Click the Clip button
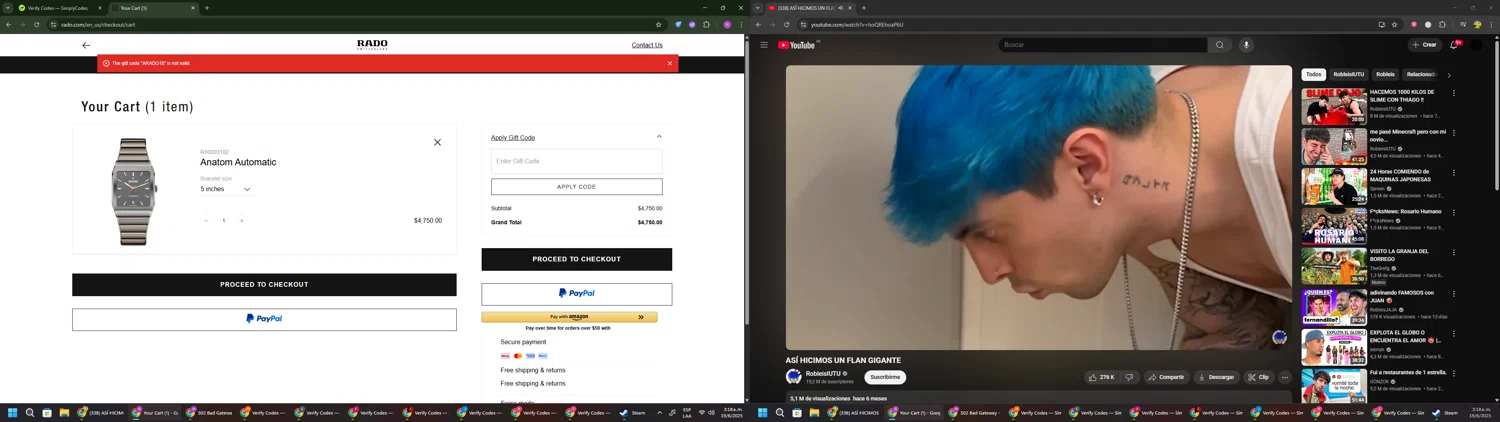The height and width of the screenshot is (422, 1500). [x=1258, y=377]
